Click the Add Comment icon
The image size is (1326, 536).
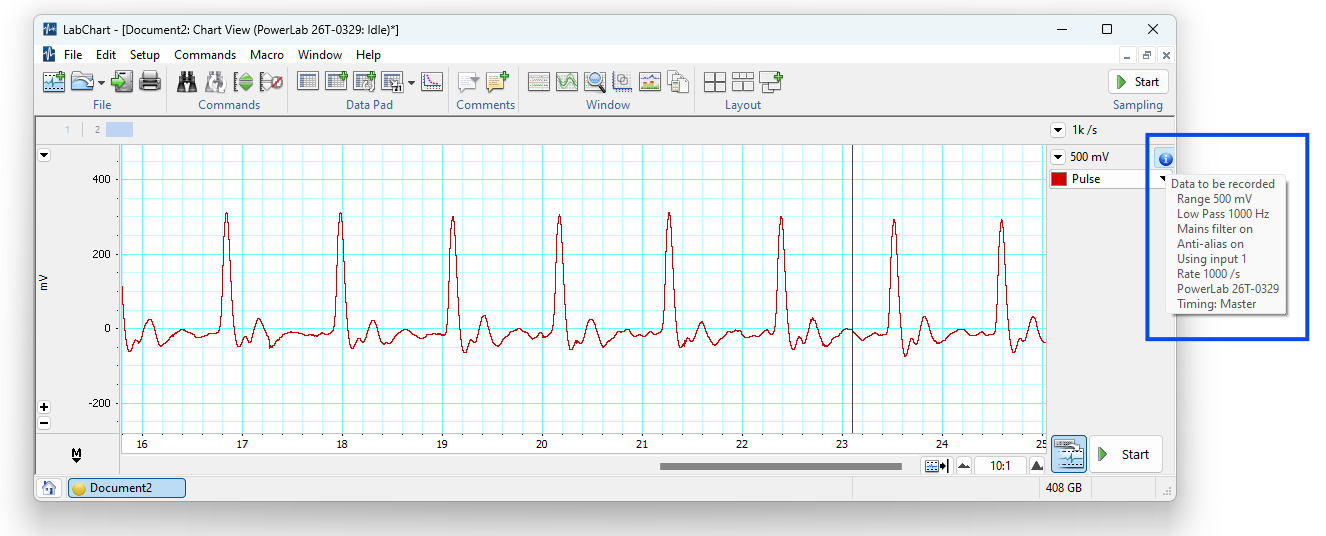pyautogui.click(x=497, y=82)
